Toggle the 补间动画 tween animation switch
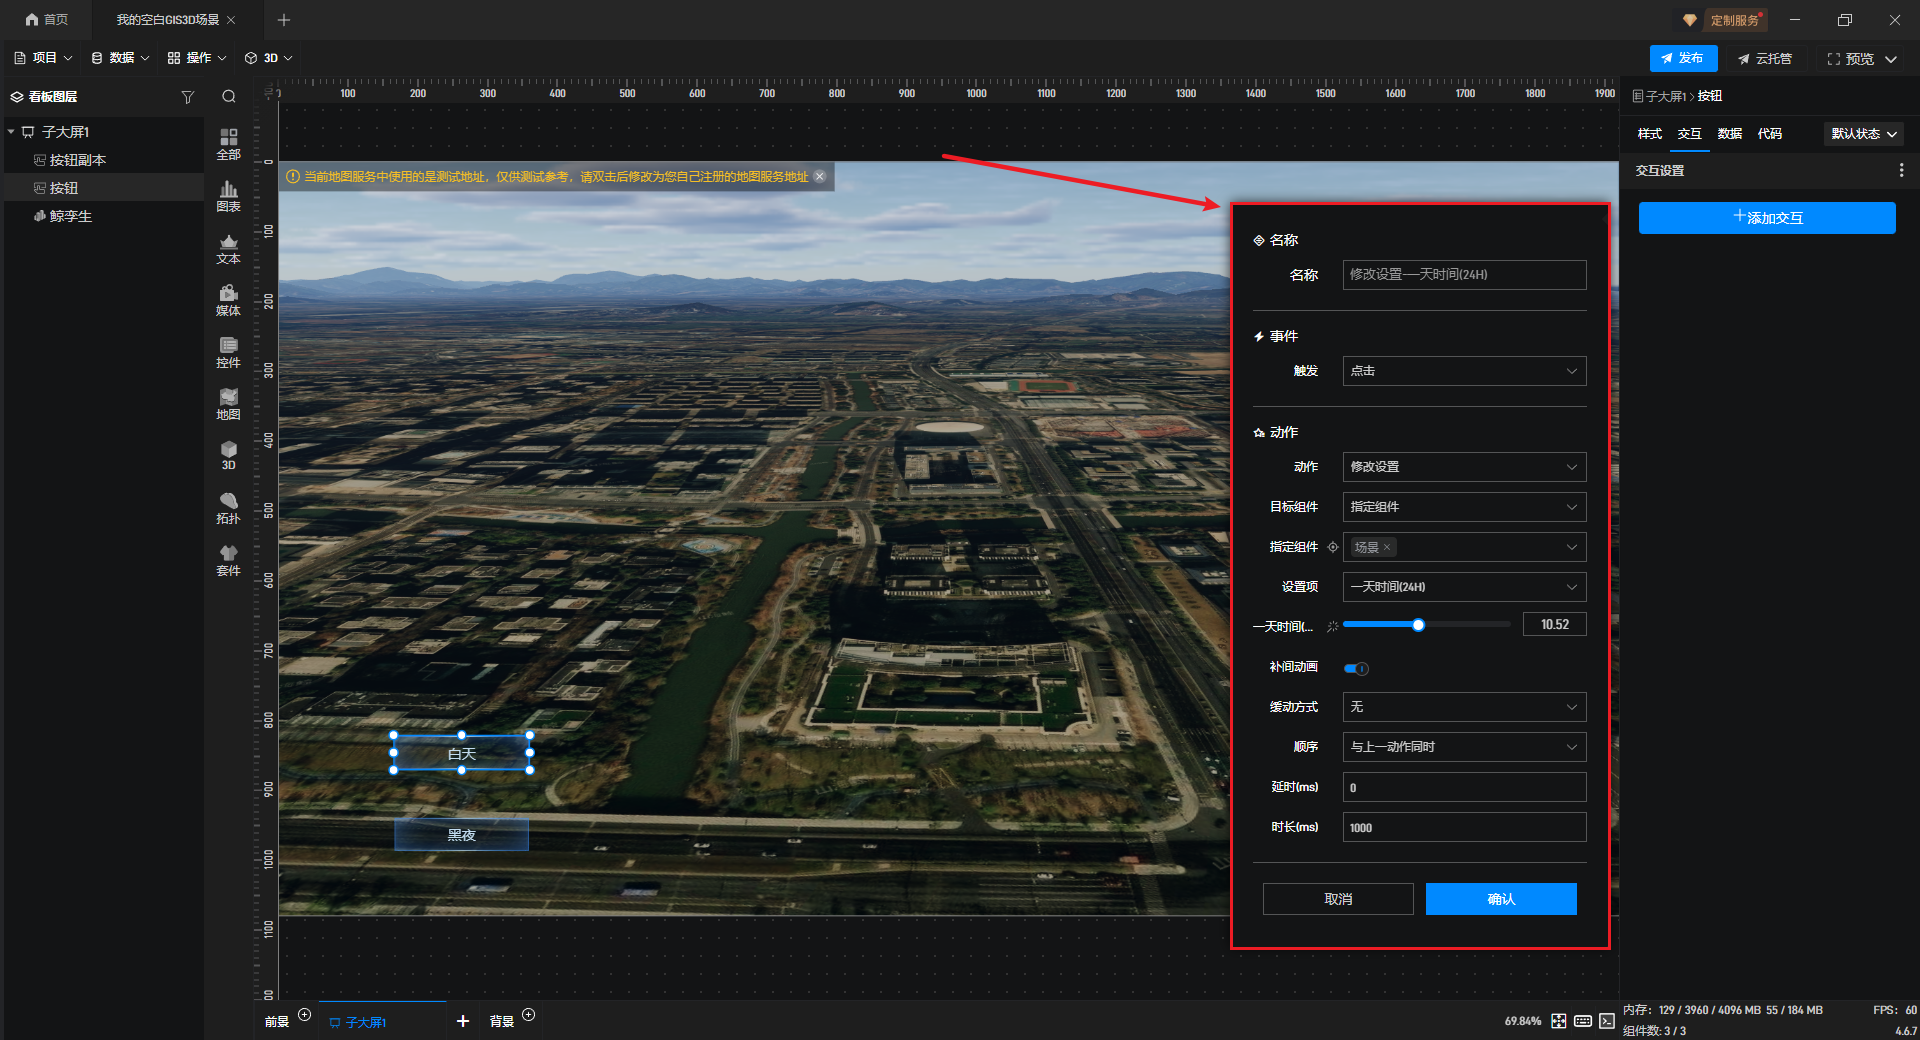The image size is (1920, 1040). [x=1356, y=668]
